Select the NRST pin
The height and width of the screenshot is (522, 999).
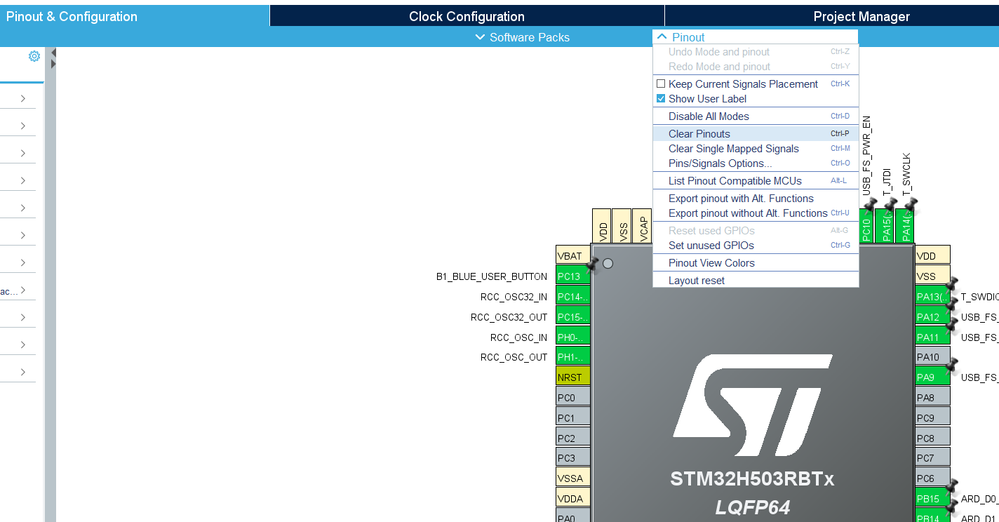pos(573,377)
